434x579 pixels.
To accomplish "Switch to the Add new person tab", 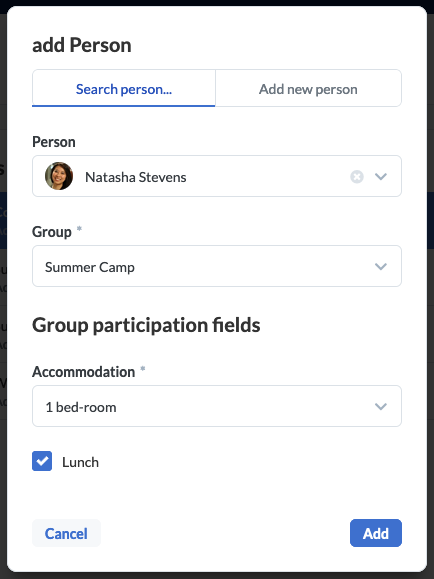I will click(x=308, y=89).
